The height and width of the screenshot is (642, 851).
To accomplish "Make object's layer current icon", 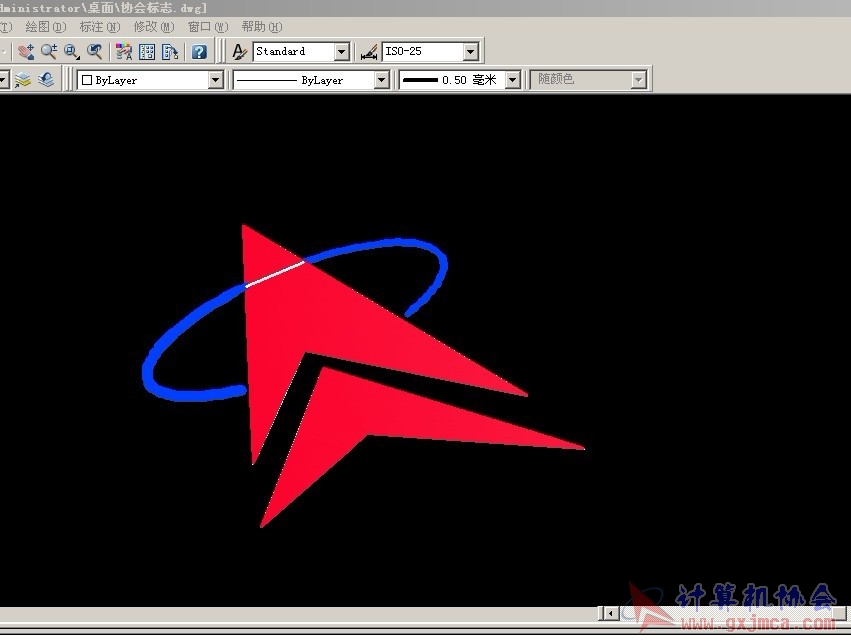I will (x=23, y=80).
